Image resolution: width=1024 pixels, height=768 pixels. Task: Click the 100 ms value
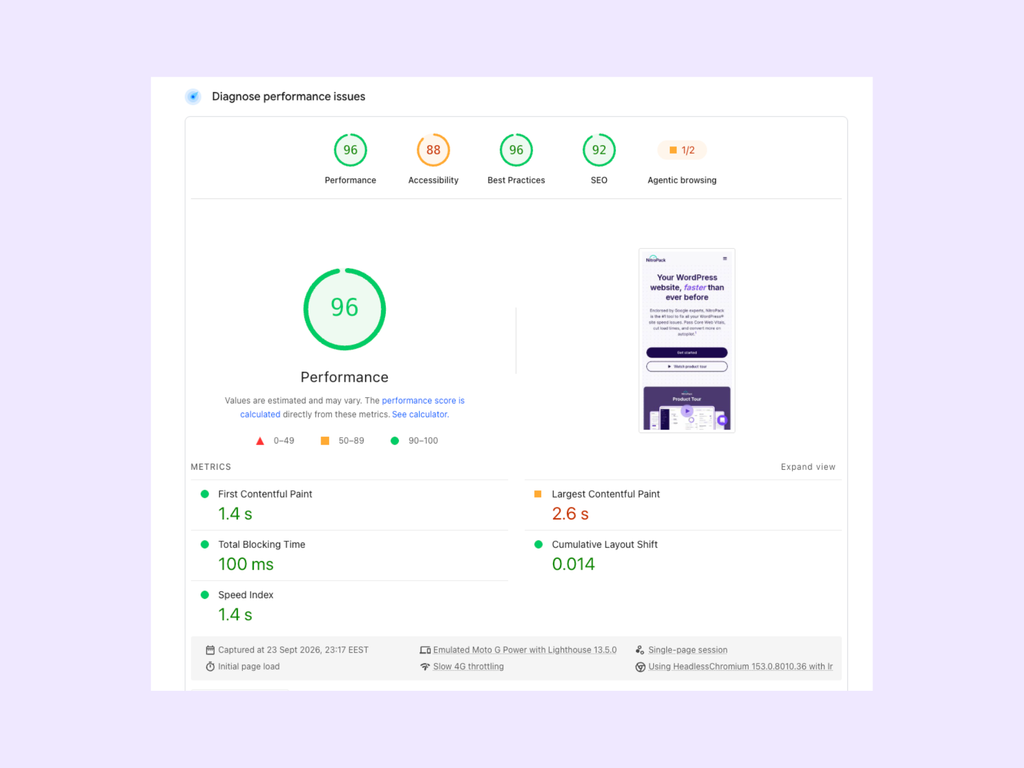[x=246, y=564]
